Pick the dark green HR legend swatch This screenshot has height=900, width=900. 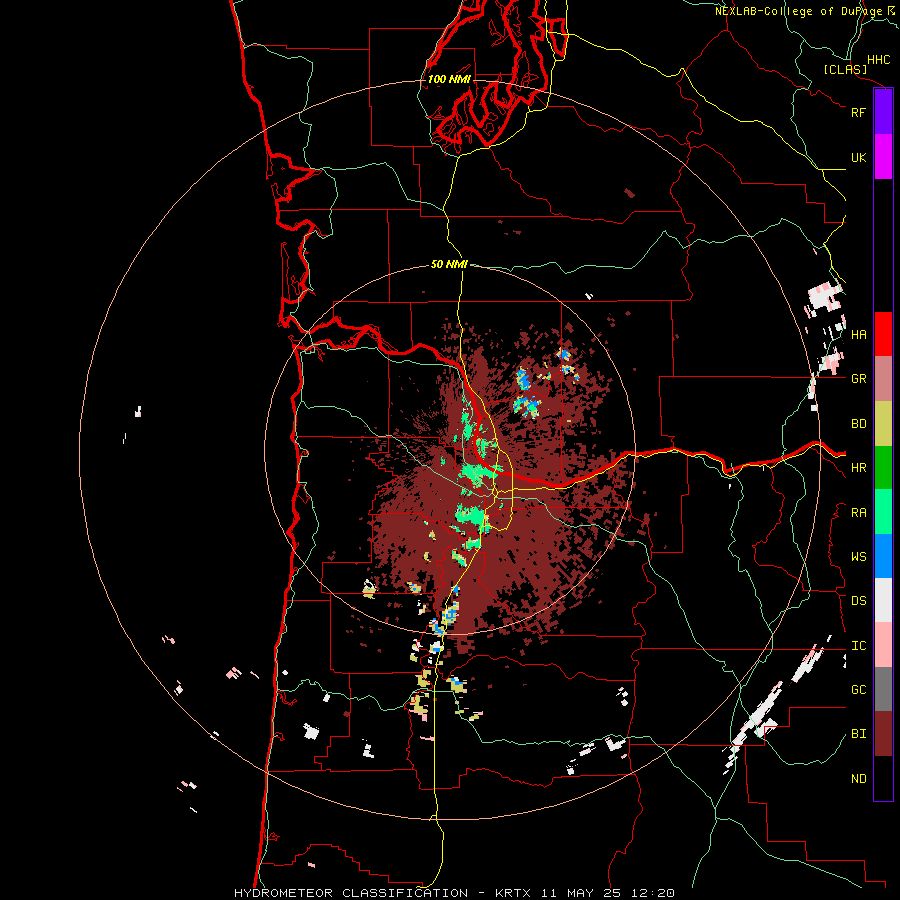pyautogui.click(x=883, y=468)
